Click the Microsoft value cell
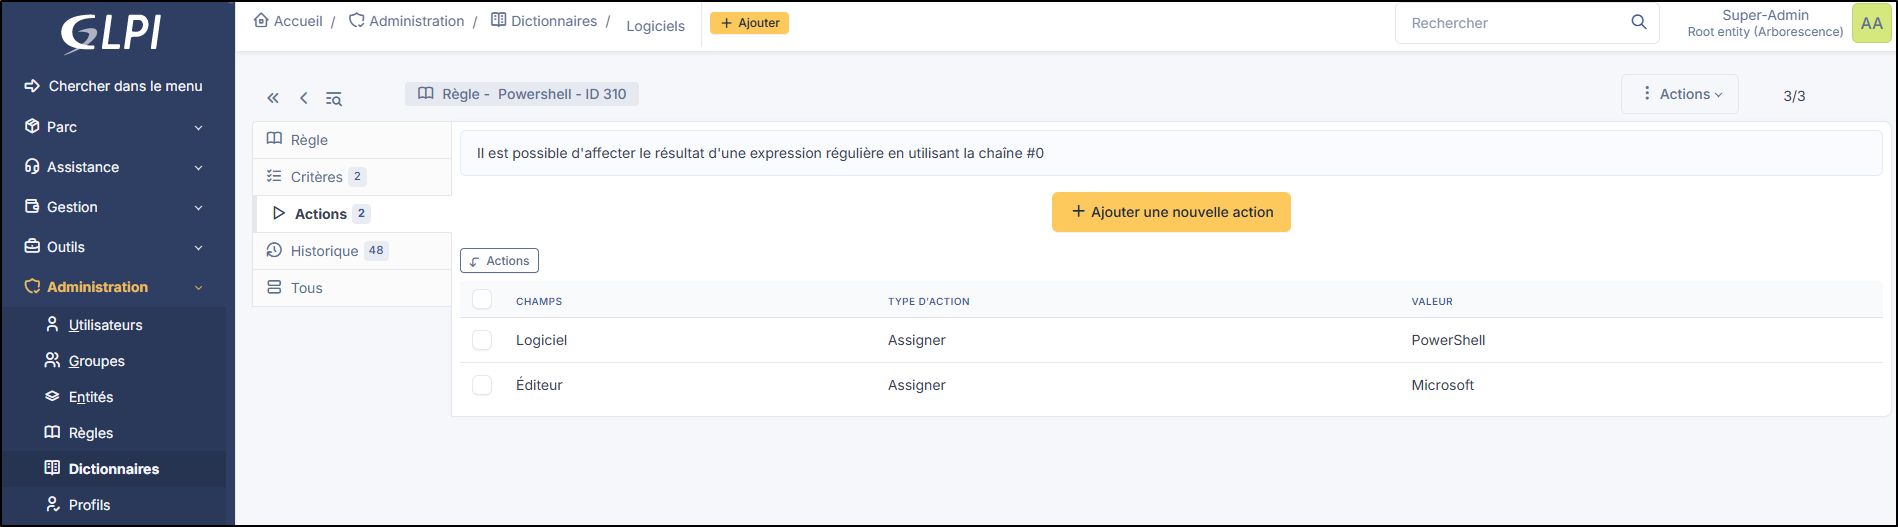The image size is (1898, 527). 1443,385
